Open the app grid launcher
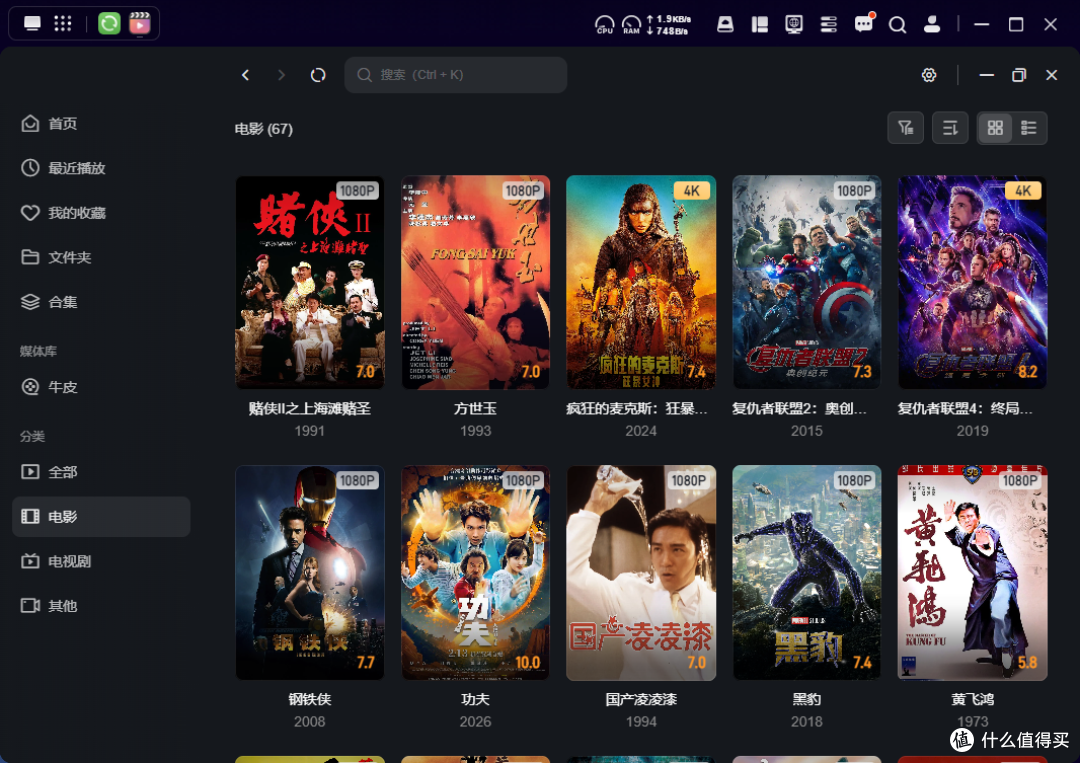This screenshot has width=1080, height=763. point(63,23)
